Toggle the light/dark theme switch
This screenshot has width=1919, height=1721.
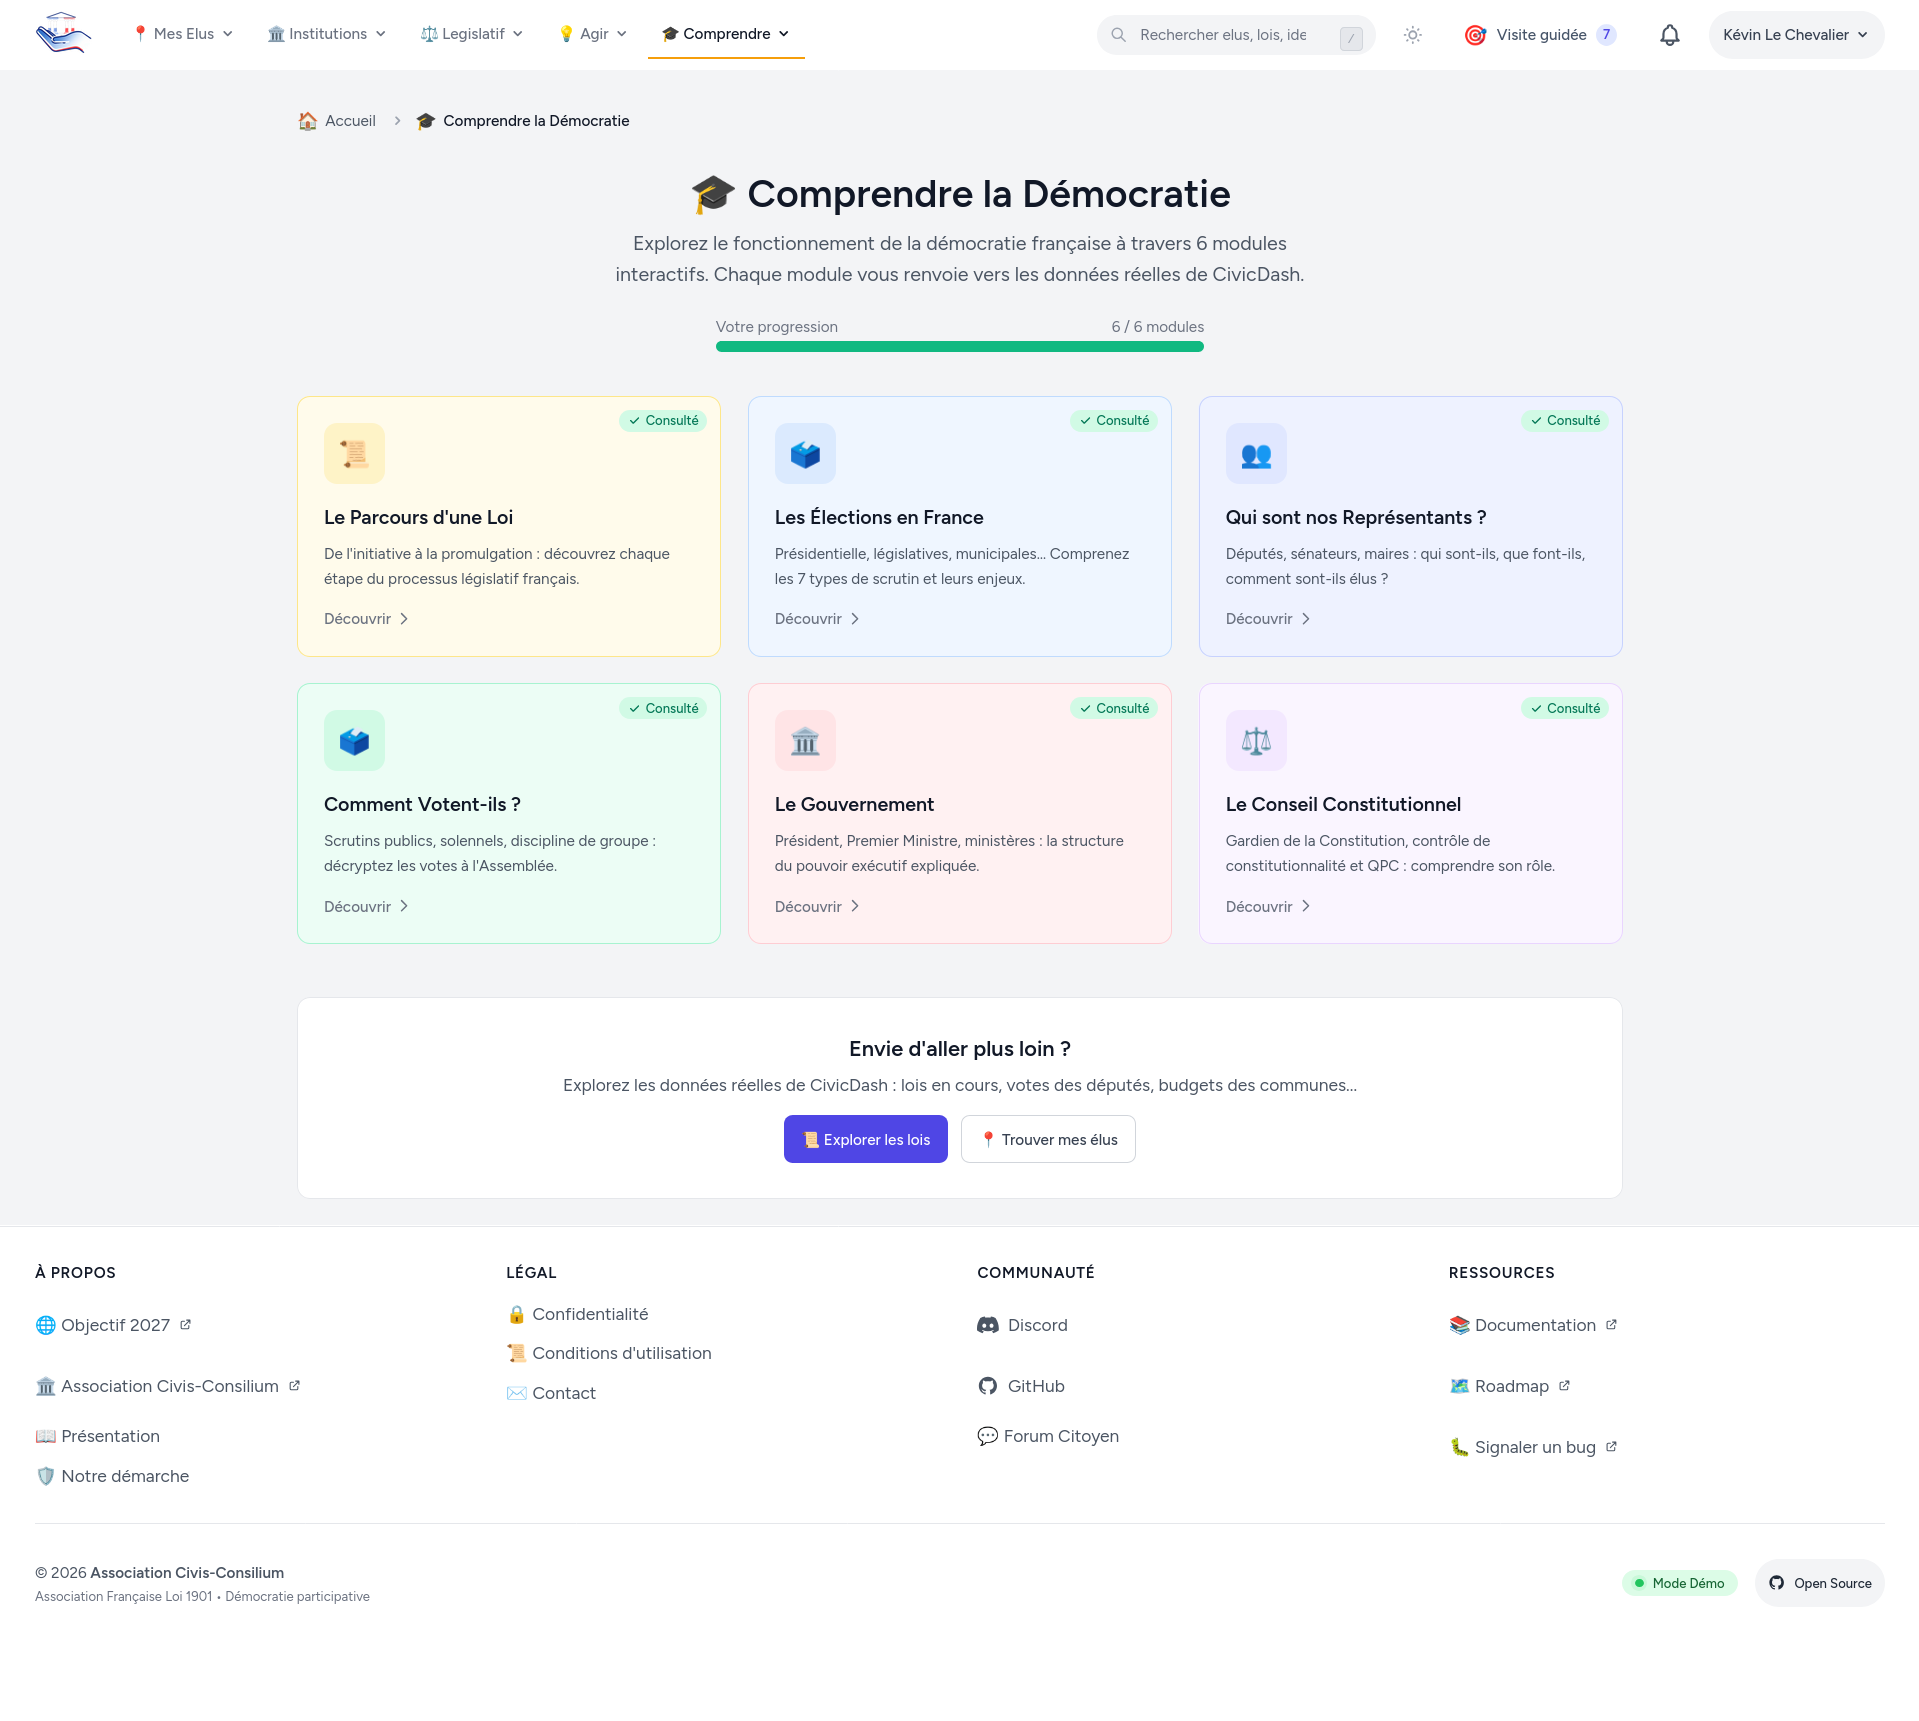(1412, 35)
